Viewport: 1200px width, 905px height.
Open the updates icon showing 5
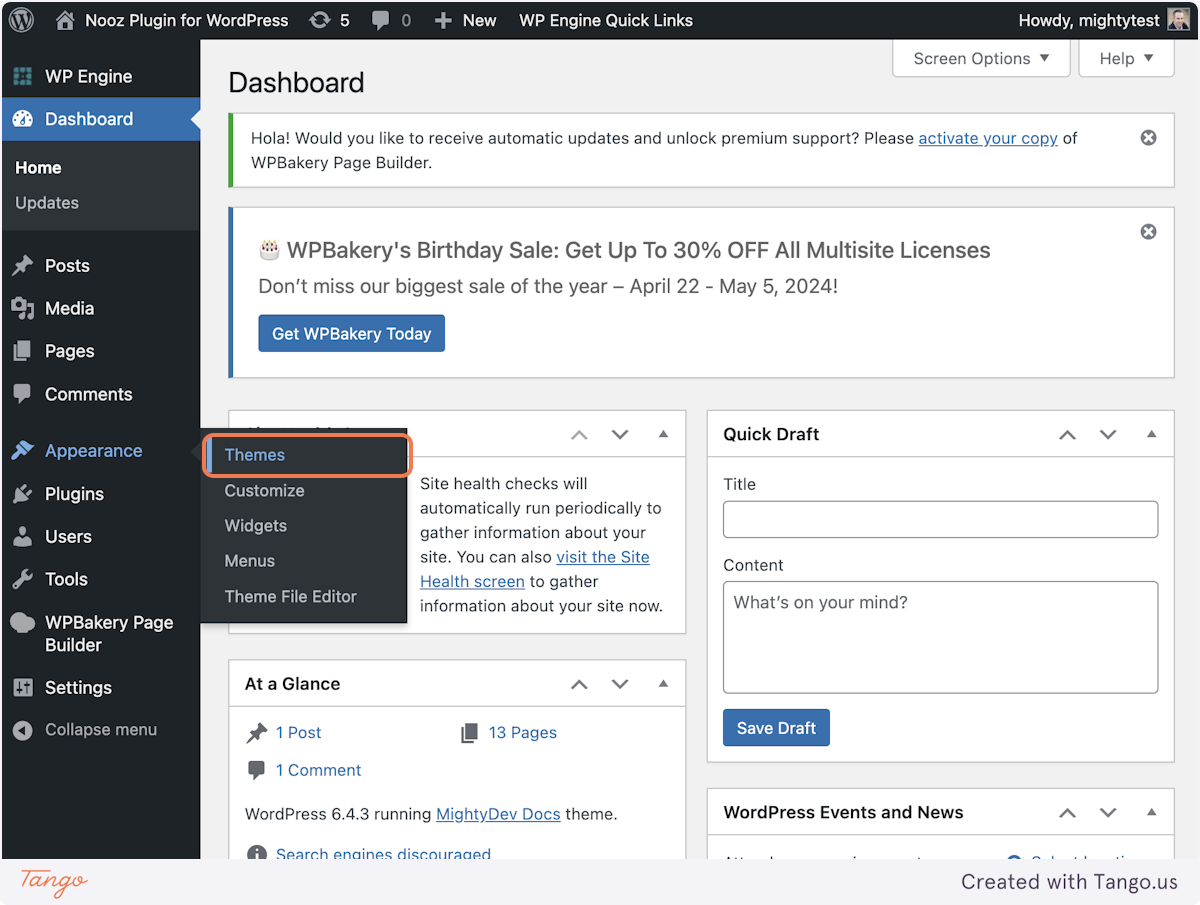coord(329,20)
